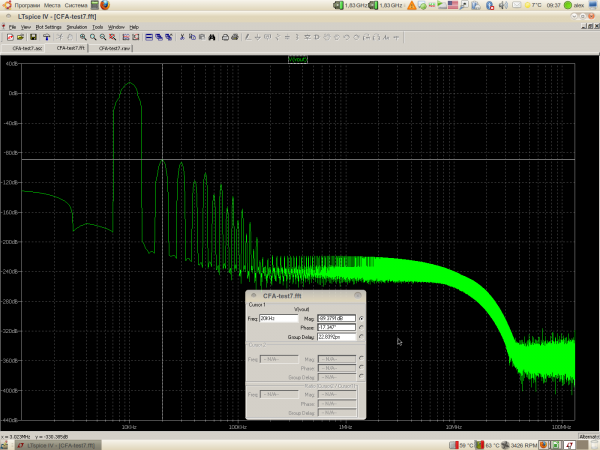Click the Find binoculars icon
This screenshot has width=600, height=450.
[212, 37]
